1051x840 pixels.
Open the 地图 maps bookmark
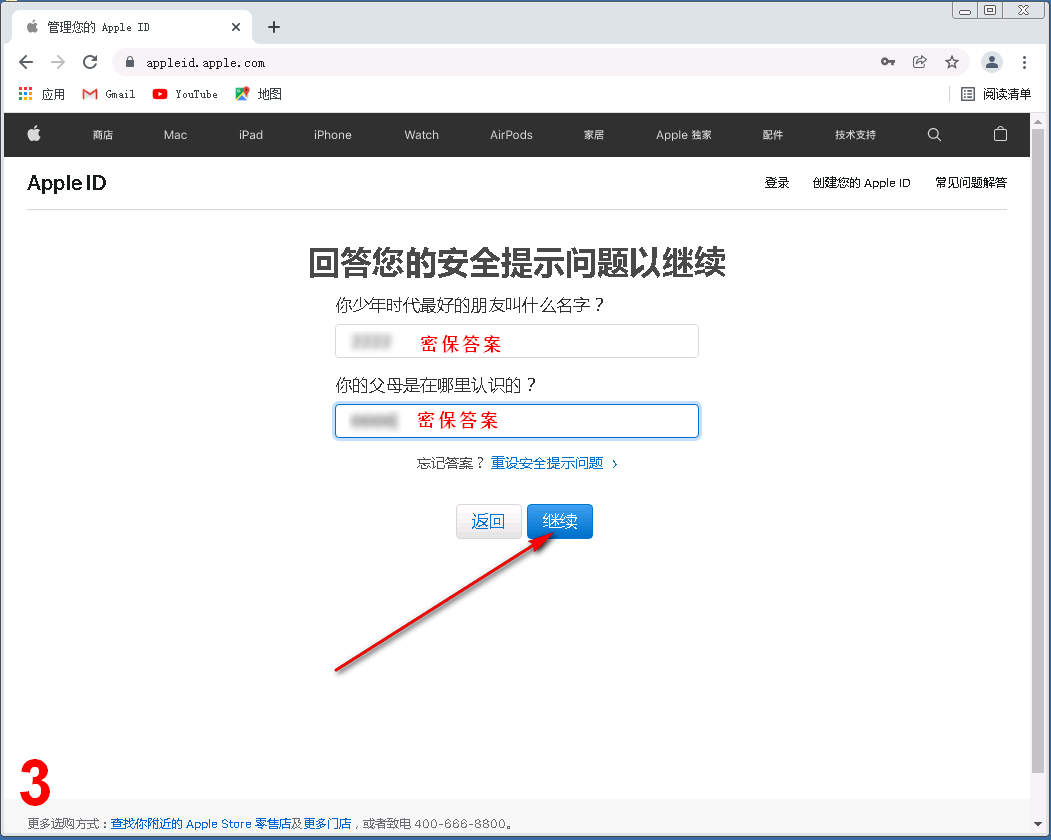pos(258,94)
